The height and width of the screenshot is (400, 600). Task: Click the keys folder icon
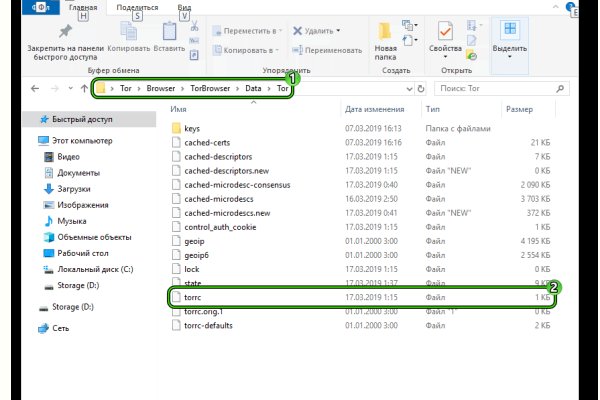(x=176, y=128)
